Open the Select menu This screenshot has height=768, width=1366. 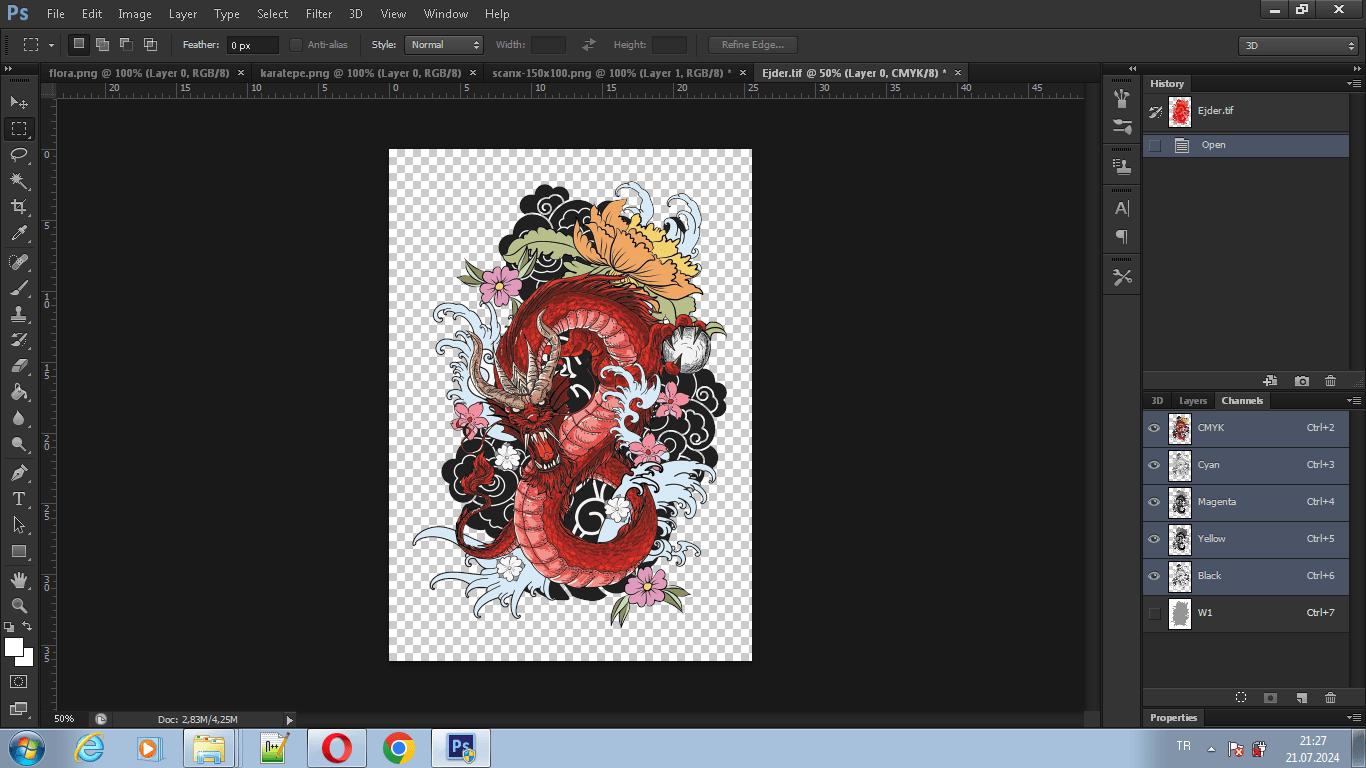pyautogui.click(x=272, y=14)
